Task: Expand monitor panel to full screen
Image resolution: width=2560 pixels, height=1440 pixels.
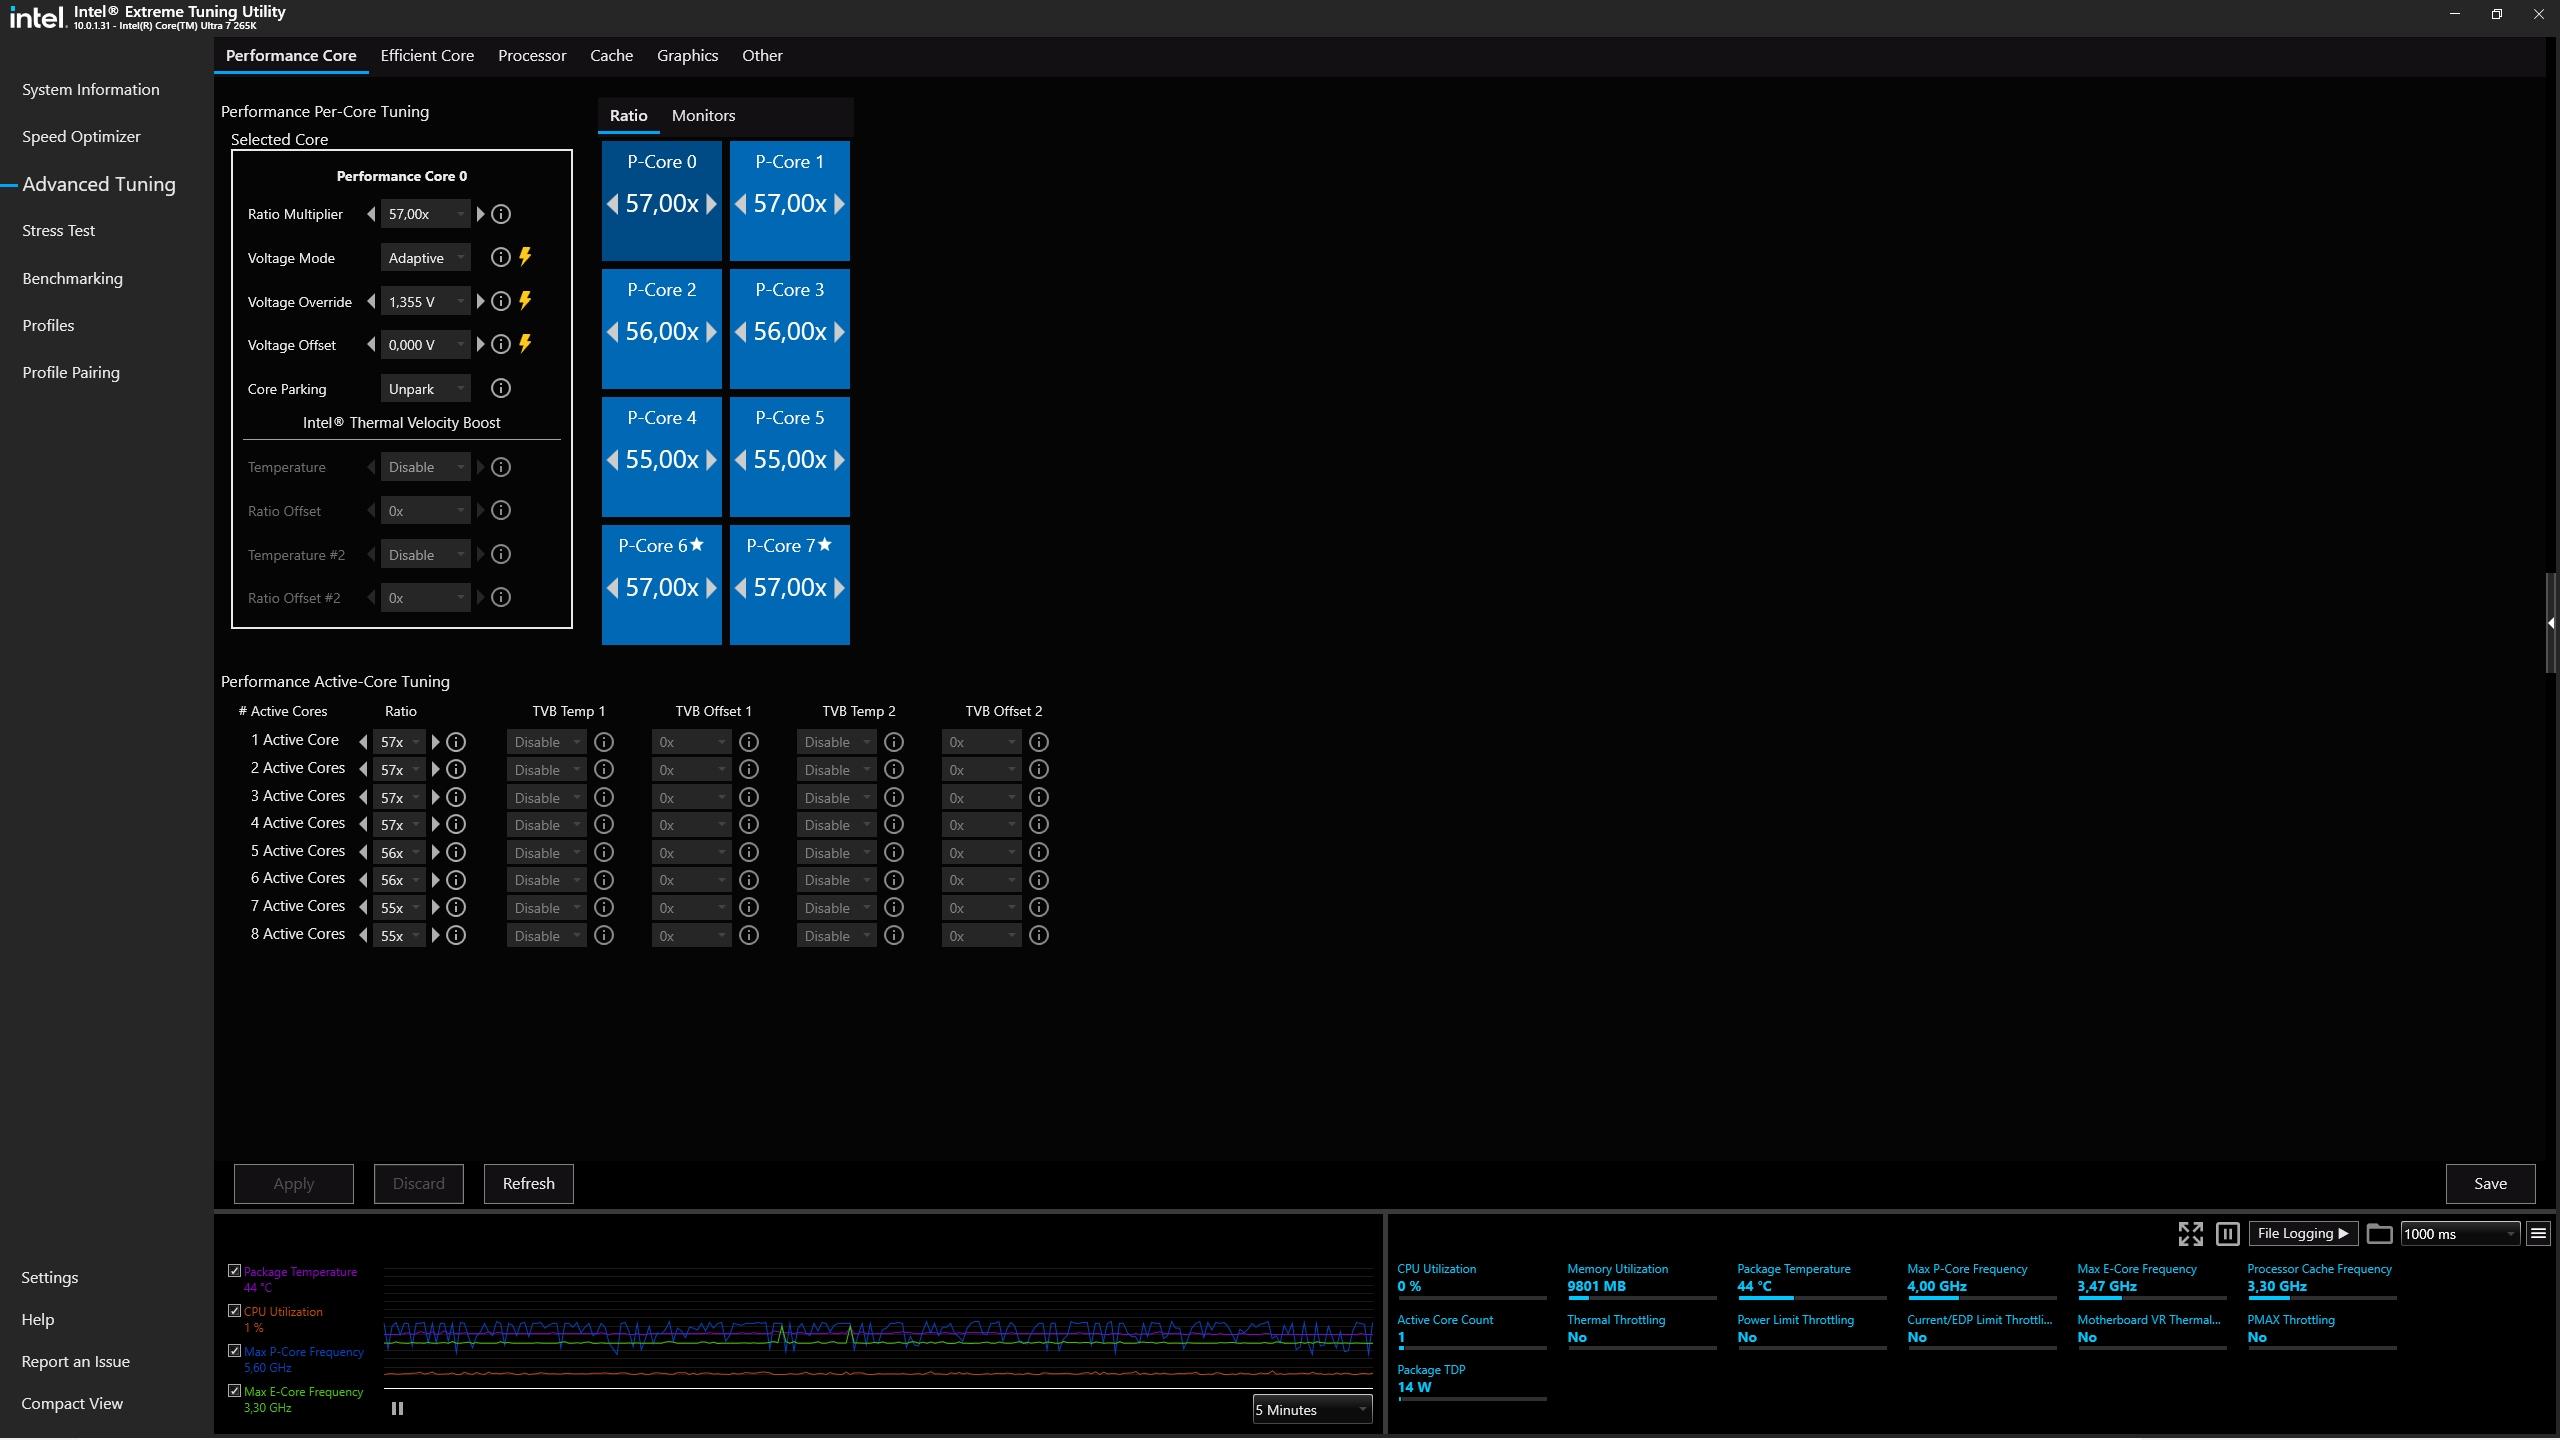Action: click(x=2190, y=1234)
